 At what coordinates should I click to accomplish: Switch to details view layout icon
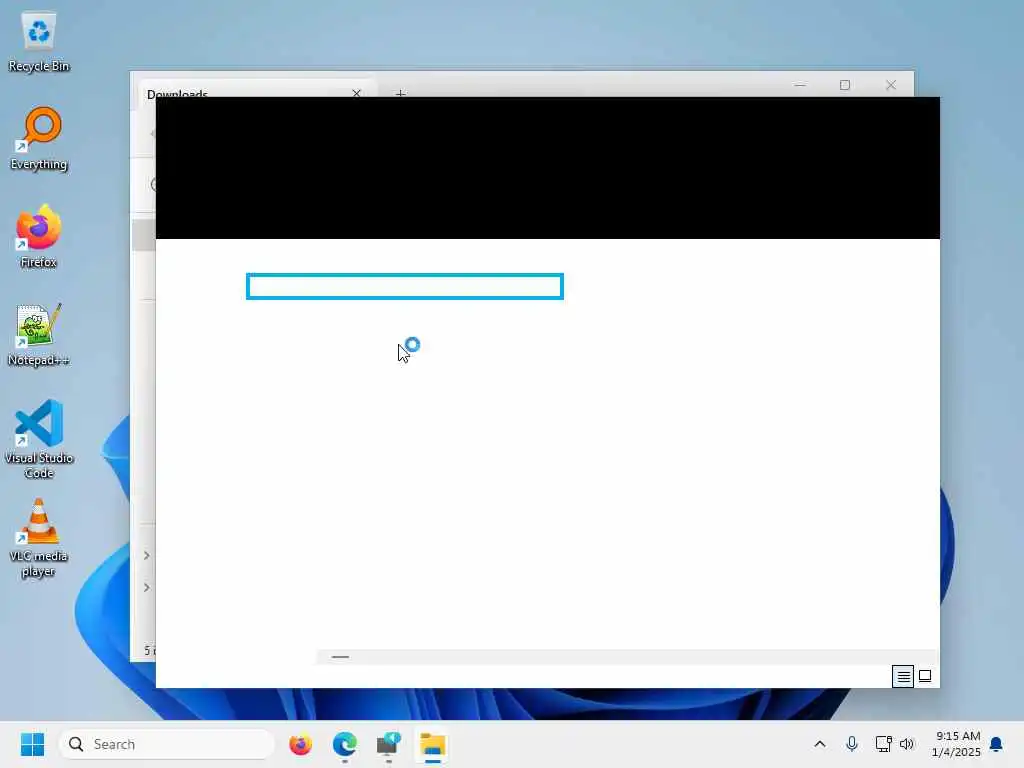coord(903,676)
